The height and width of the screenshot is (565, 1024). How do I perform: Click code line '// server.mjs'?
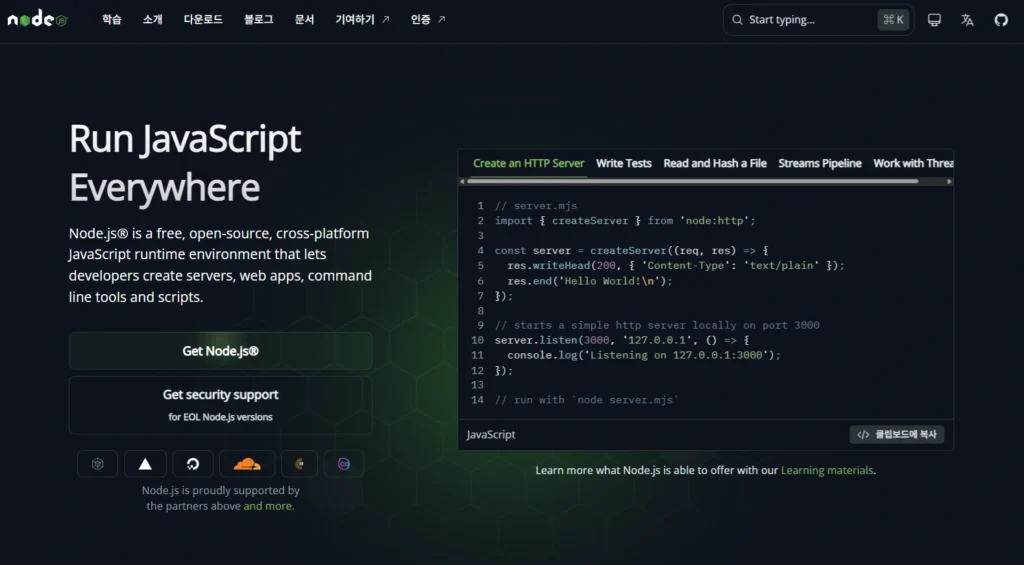coord(536,206)
